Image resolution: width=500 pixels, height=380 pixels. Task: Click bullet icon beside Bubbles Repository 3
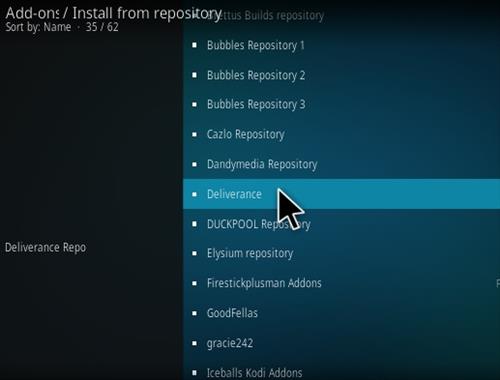point(194,105)
